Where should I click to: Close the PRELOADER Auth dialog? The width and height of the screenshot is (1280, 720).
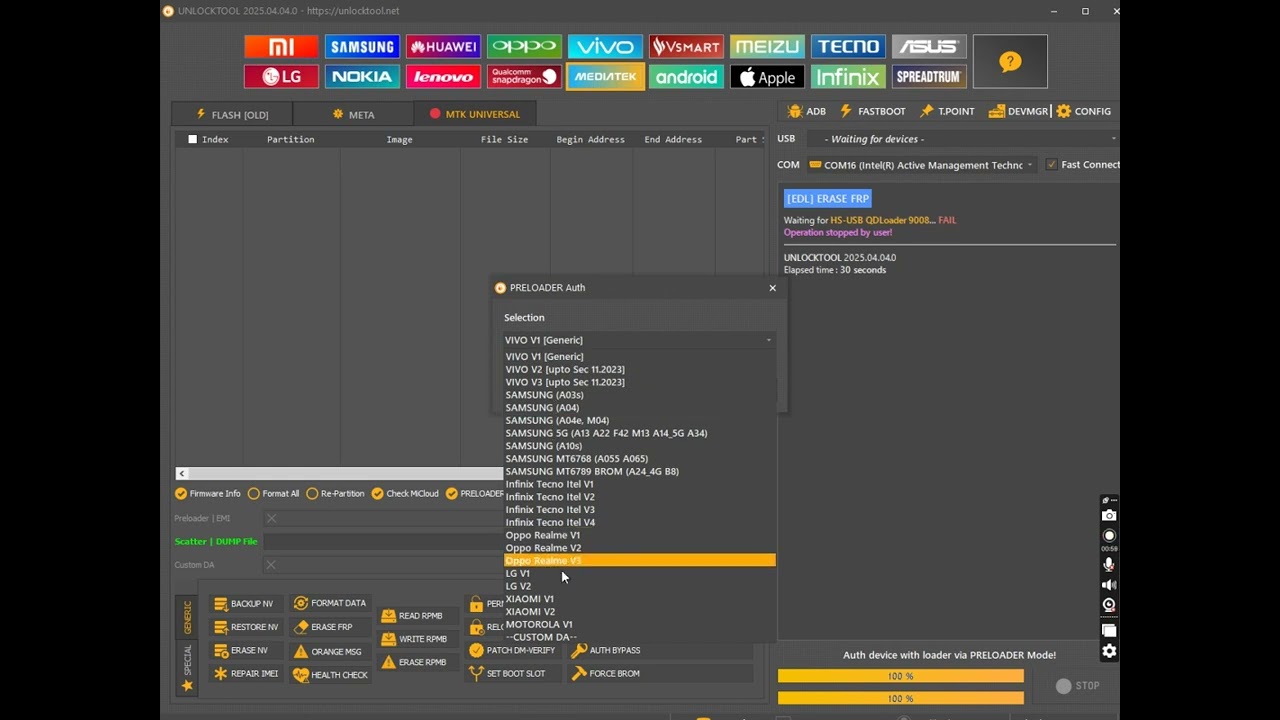[772, 288]
